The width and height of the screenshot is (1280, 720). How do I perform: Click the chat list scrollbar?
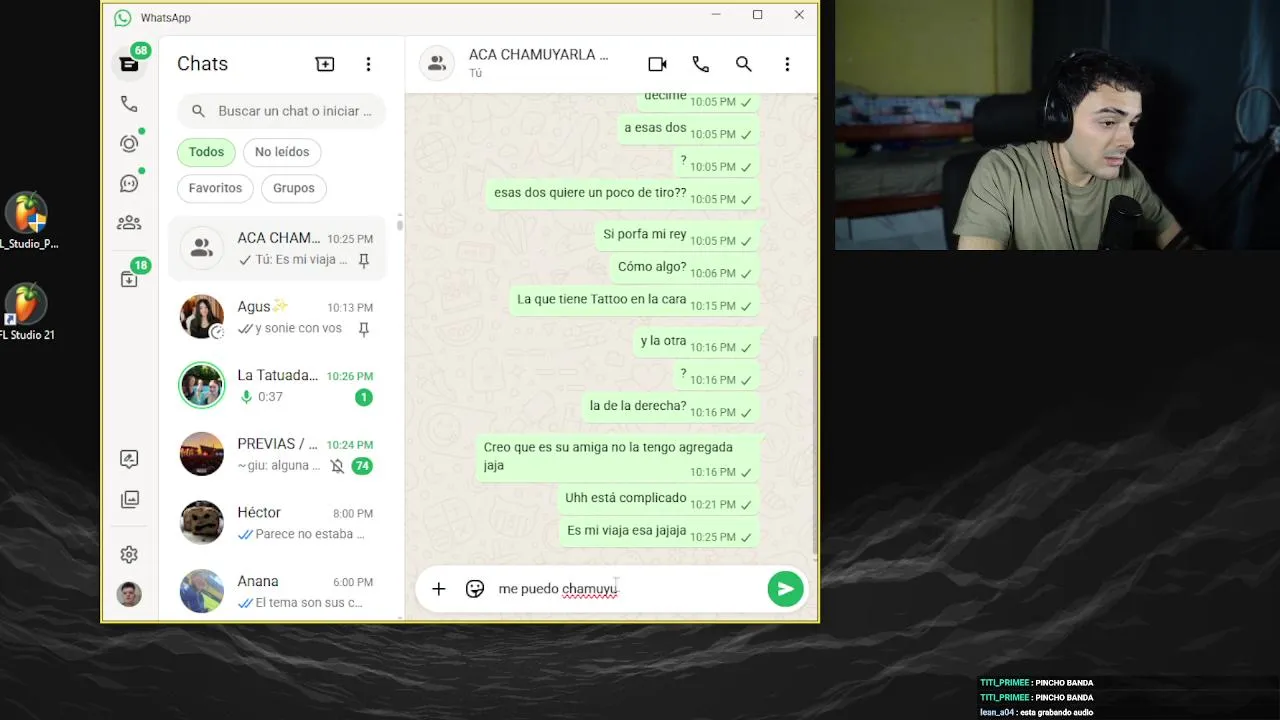[x=399, y=223]
